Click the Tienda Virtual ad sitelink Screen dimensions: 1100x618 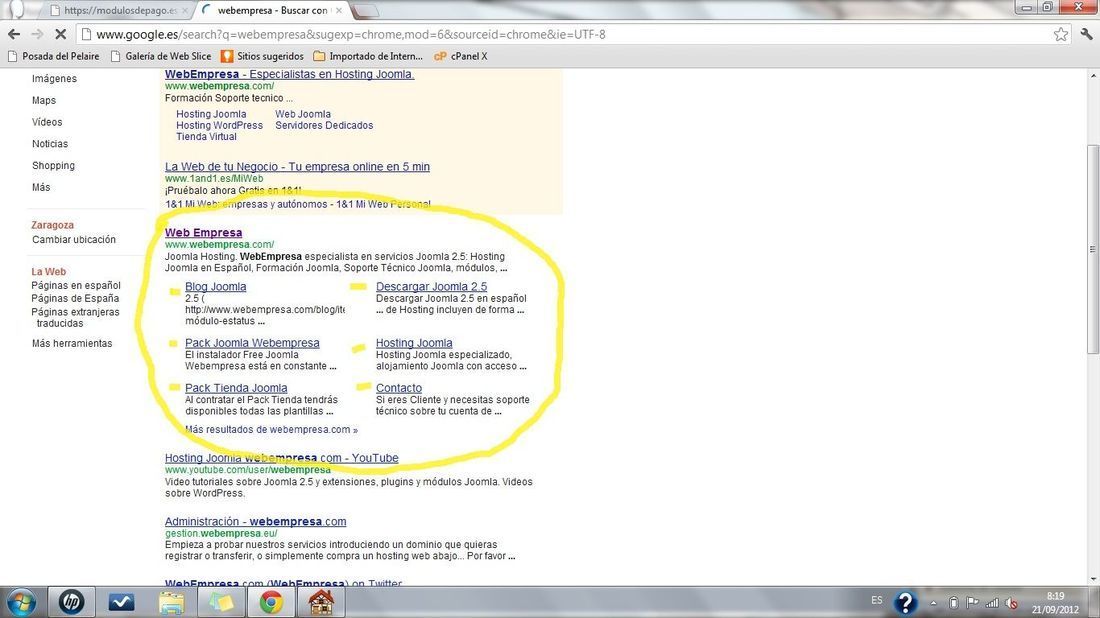pos(206,137)
